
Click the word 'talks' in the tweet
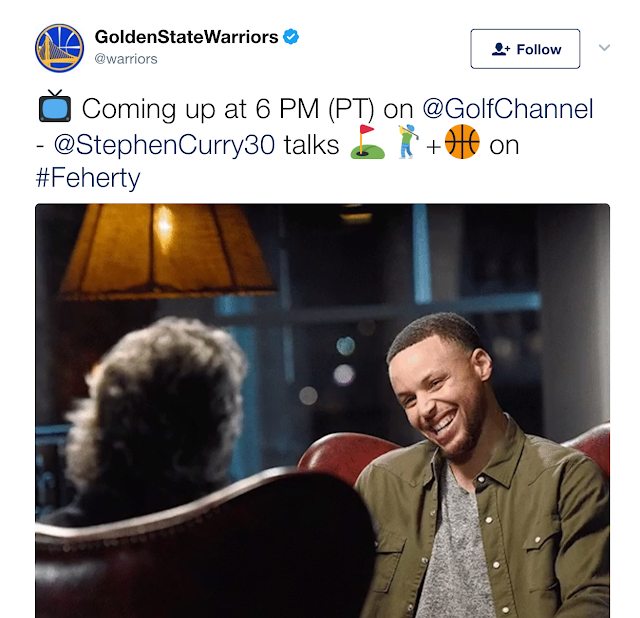click(311, 144)
